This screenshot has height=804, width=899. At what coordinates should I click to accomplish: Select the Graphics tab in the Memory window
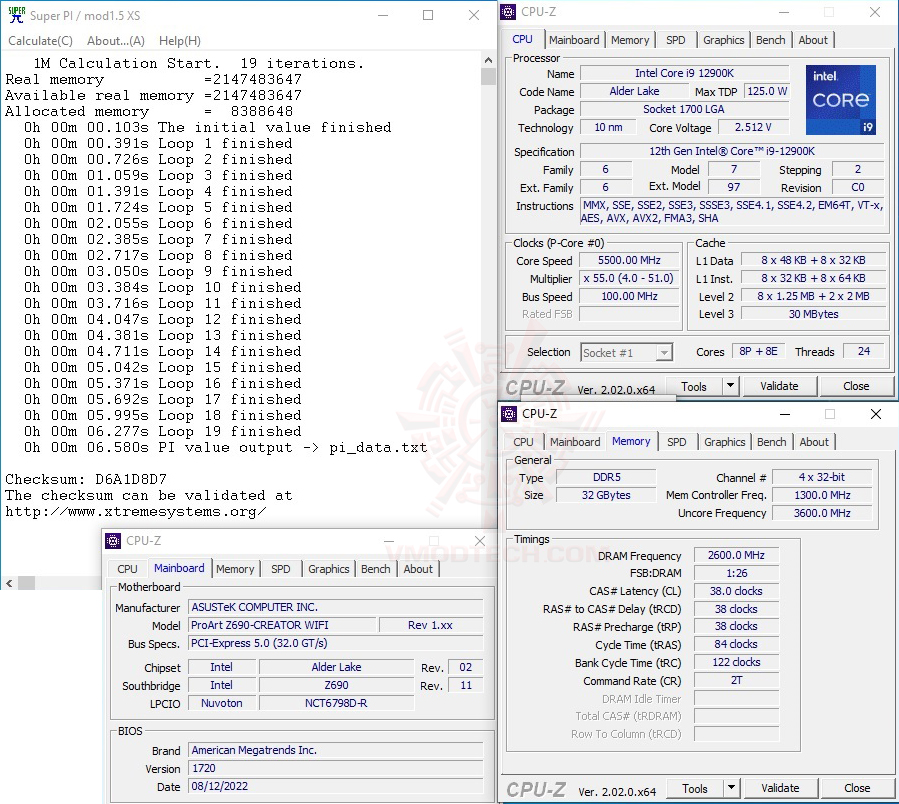(x=724, y=441)
